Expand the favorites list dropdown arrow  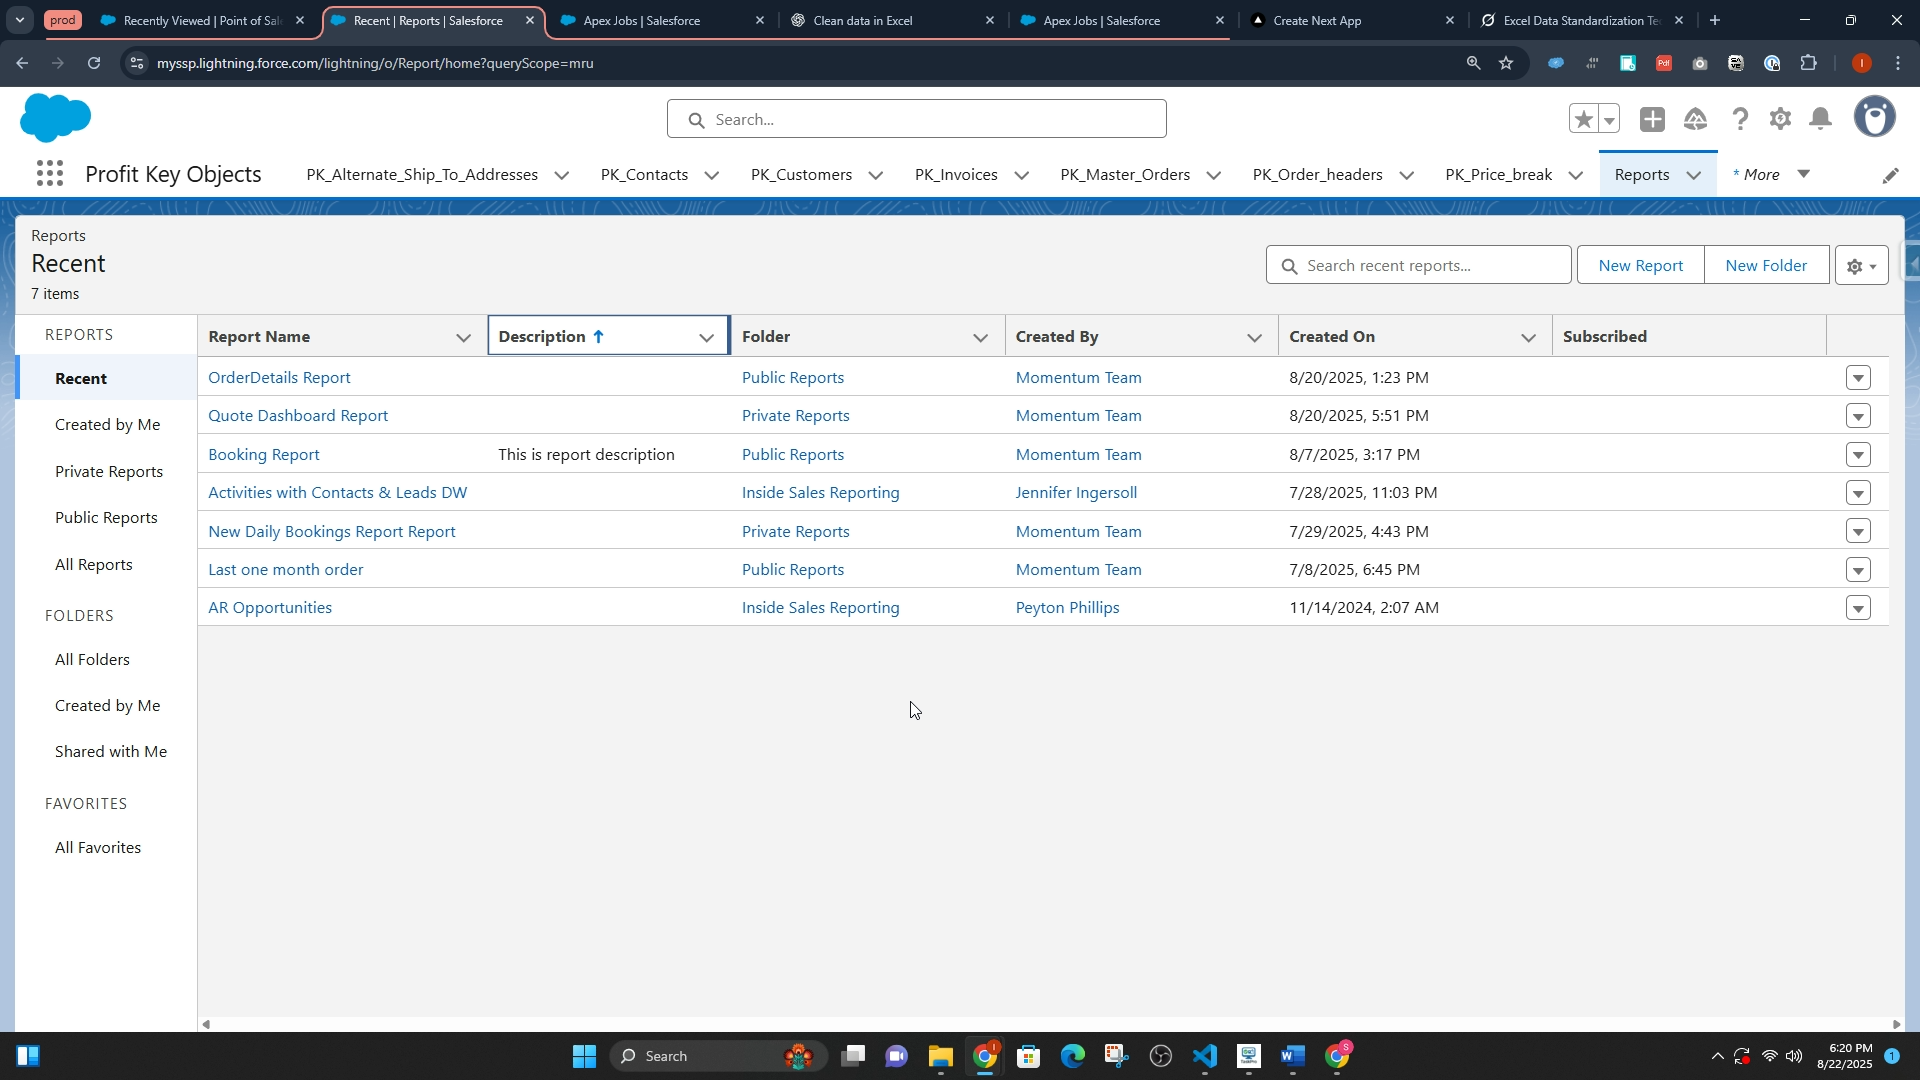(1609, 120)
